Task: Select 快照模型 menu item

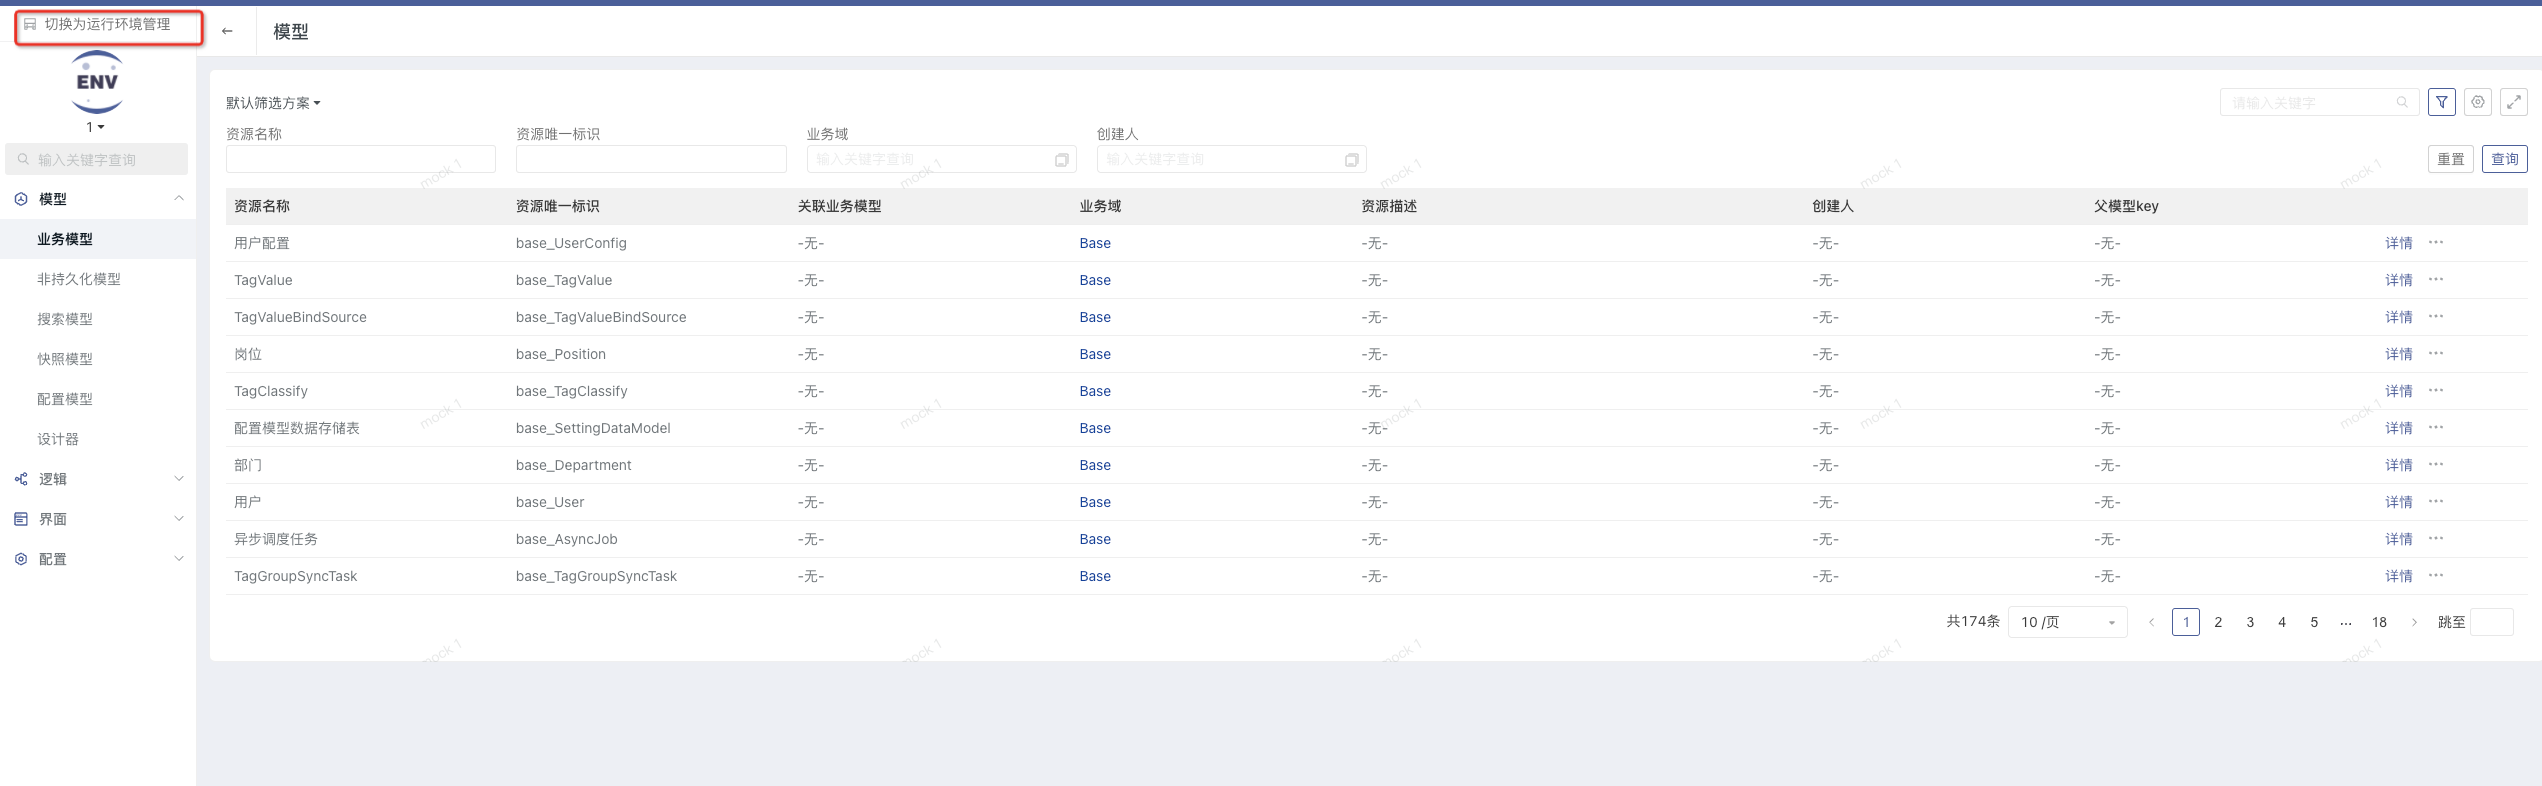Action: pos(98,359)
